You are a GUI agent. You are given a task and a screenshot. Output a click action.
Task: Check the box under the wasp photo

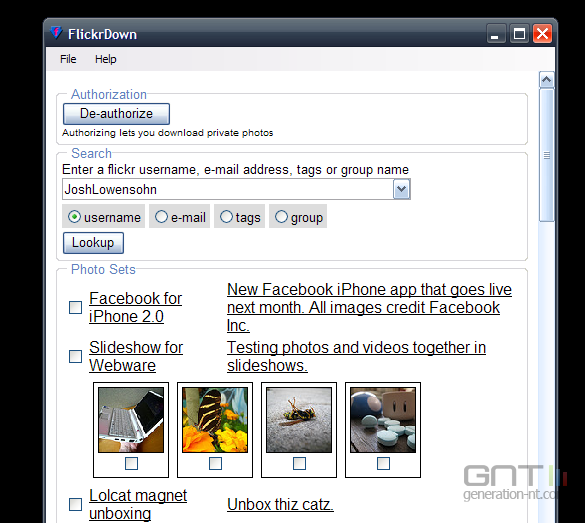click(x=299, y=464)
